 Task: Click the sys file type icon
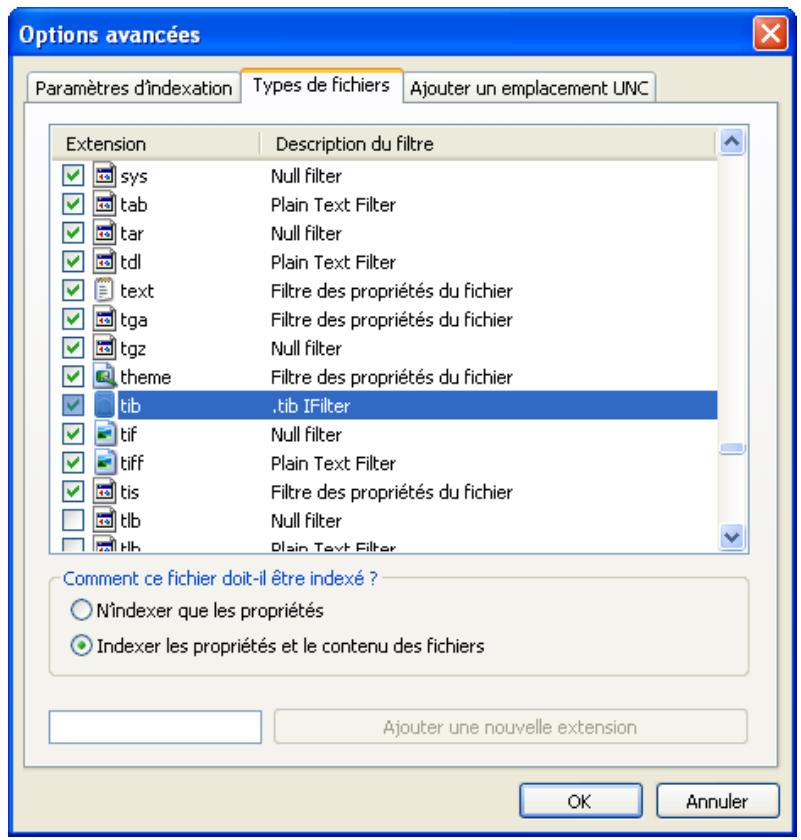(x=104, y=175)
